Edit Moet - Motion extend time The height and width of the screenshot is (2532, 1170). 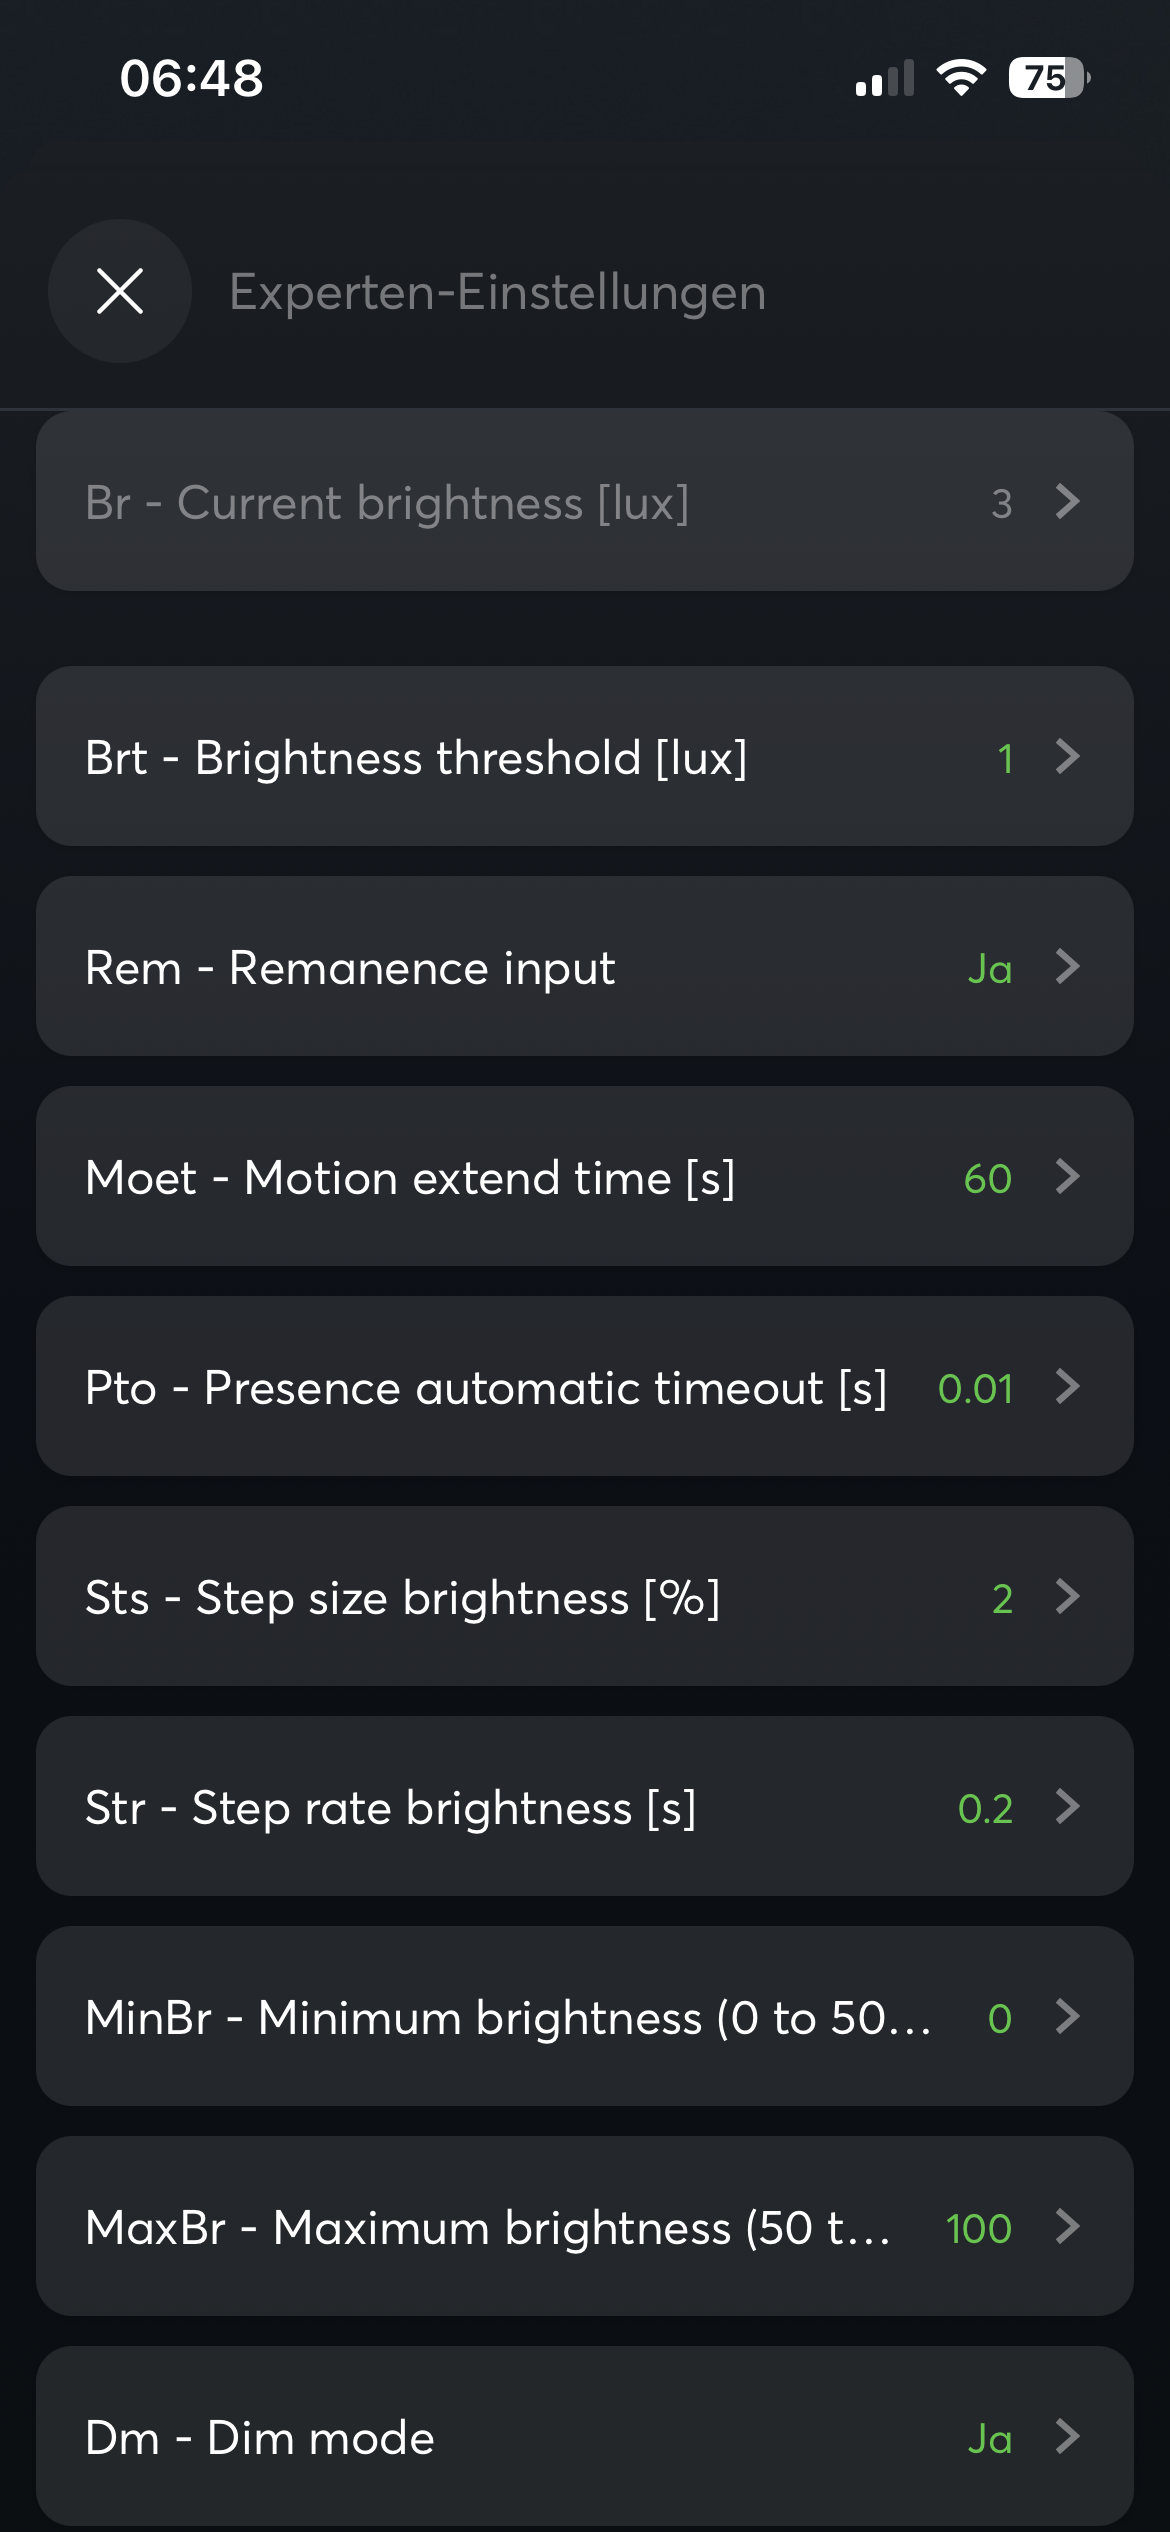[x=410, y=1177]
